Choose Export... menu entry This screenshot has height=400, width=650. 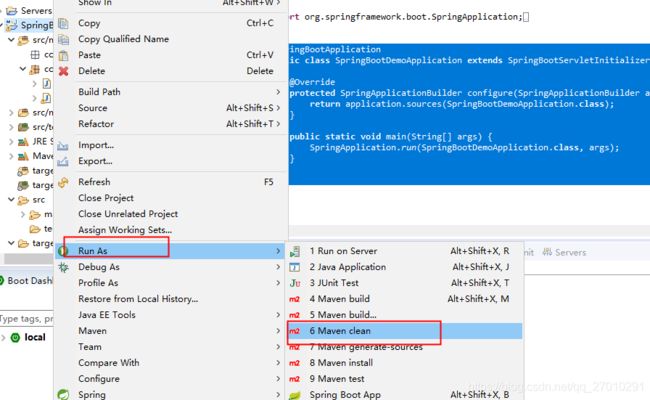(x=171, y=161)
